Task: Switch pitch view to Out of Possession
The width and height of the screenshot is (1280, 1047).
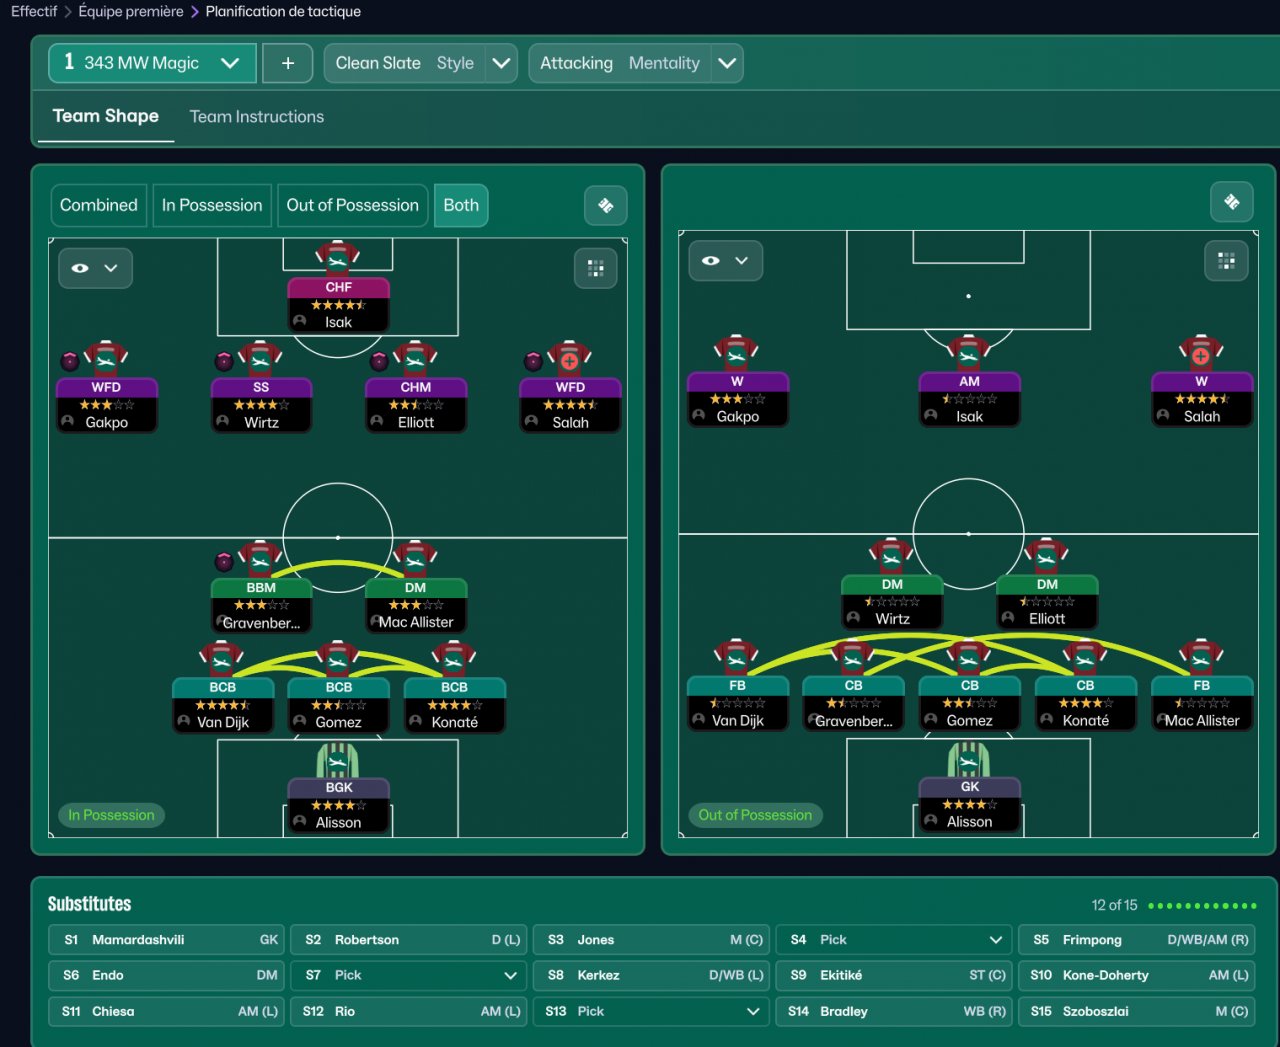Action: tap(353, 205)
